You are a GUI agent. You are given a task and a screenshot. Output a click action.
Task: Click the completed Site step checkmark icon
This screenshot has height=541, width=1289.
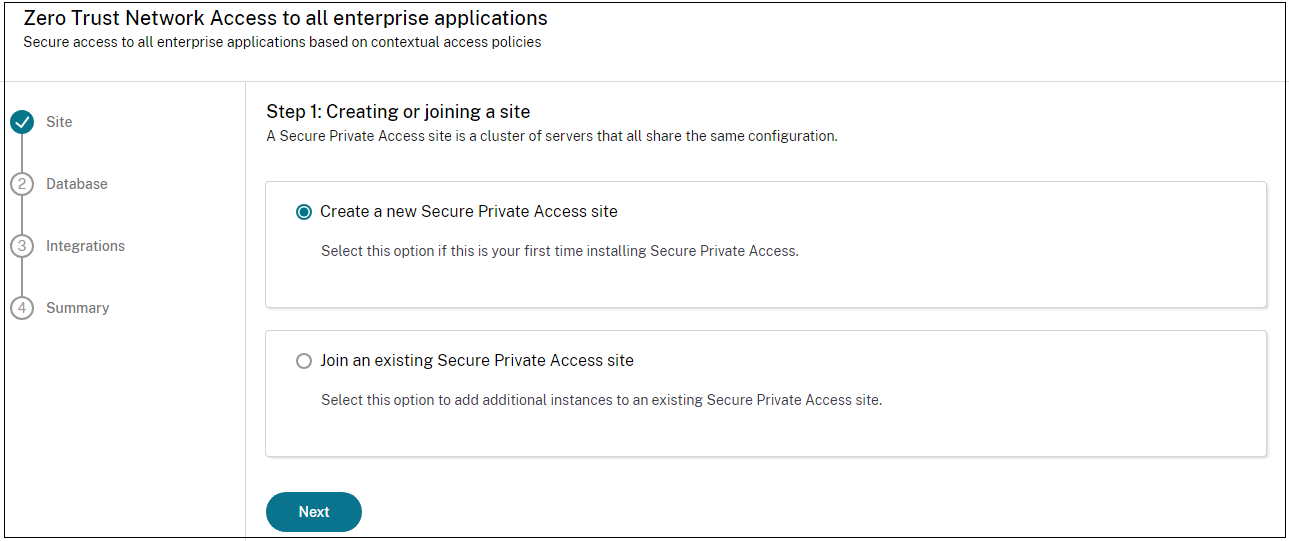coord(22,122)
